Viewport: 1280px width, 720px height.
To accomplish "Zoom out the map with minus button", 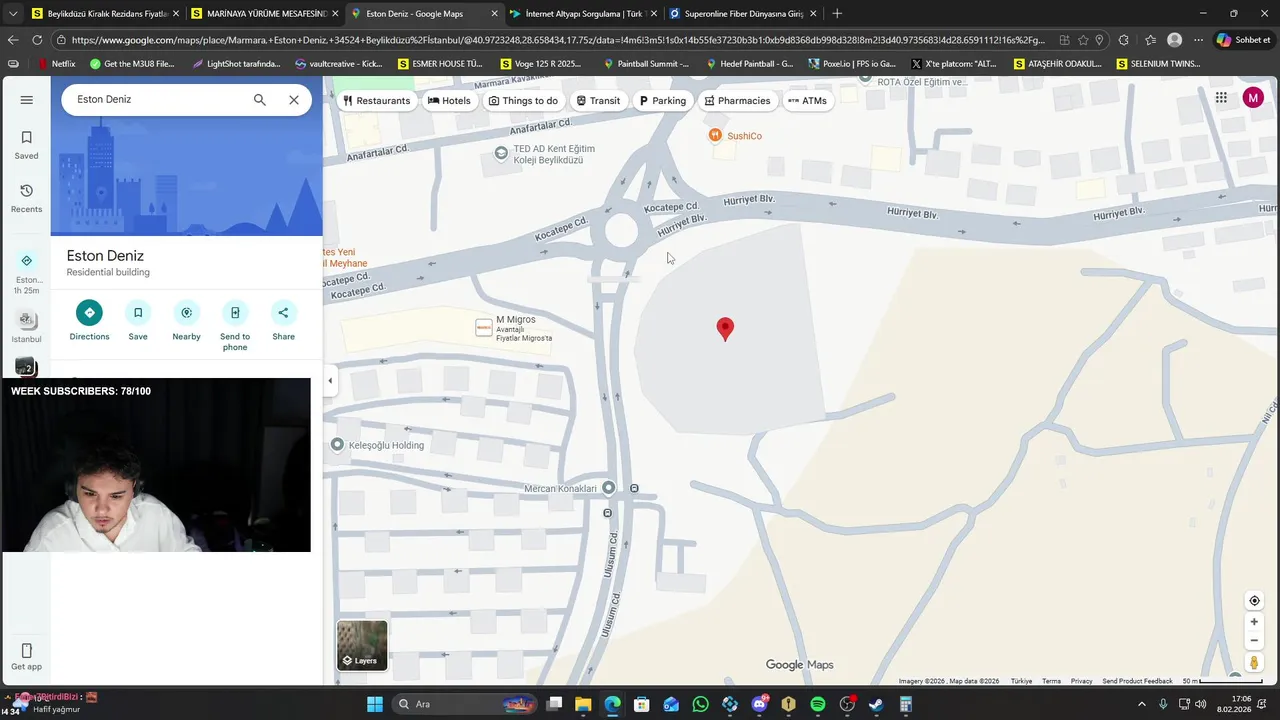I will tap(1254, 641).
